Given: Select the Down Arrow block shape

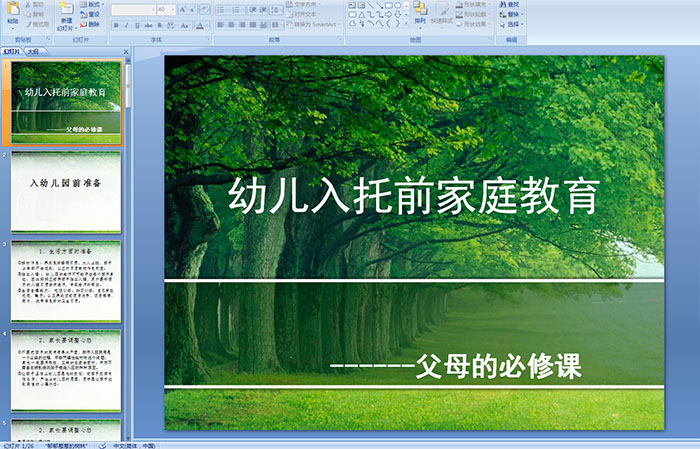Looking at the screenshot, I should 397,15.
